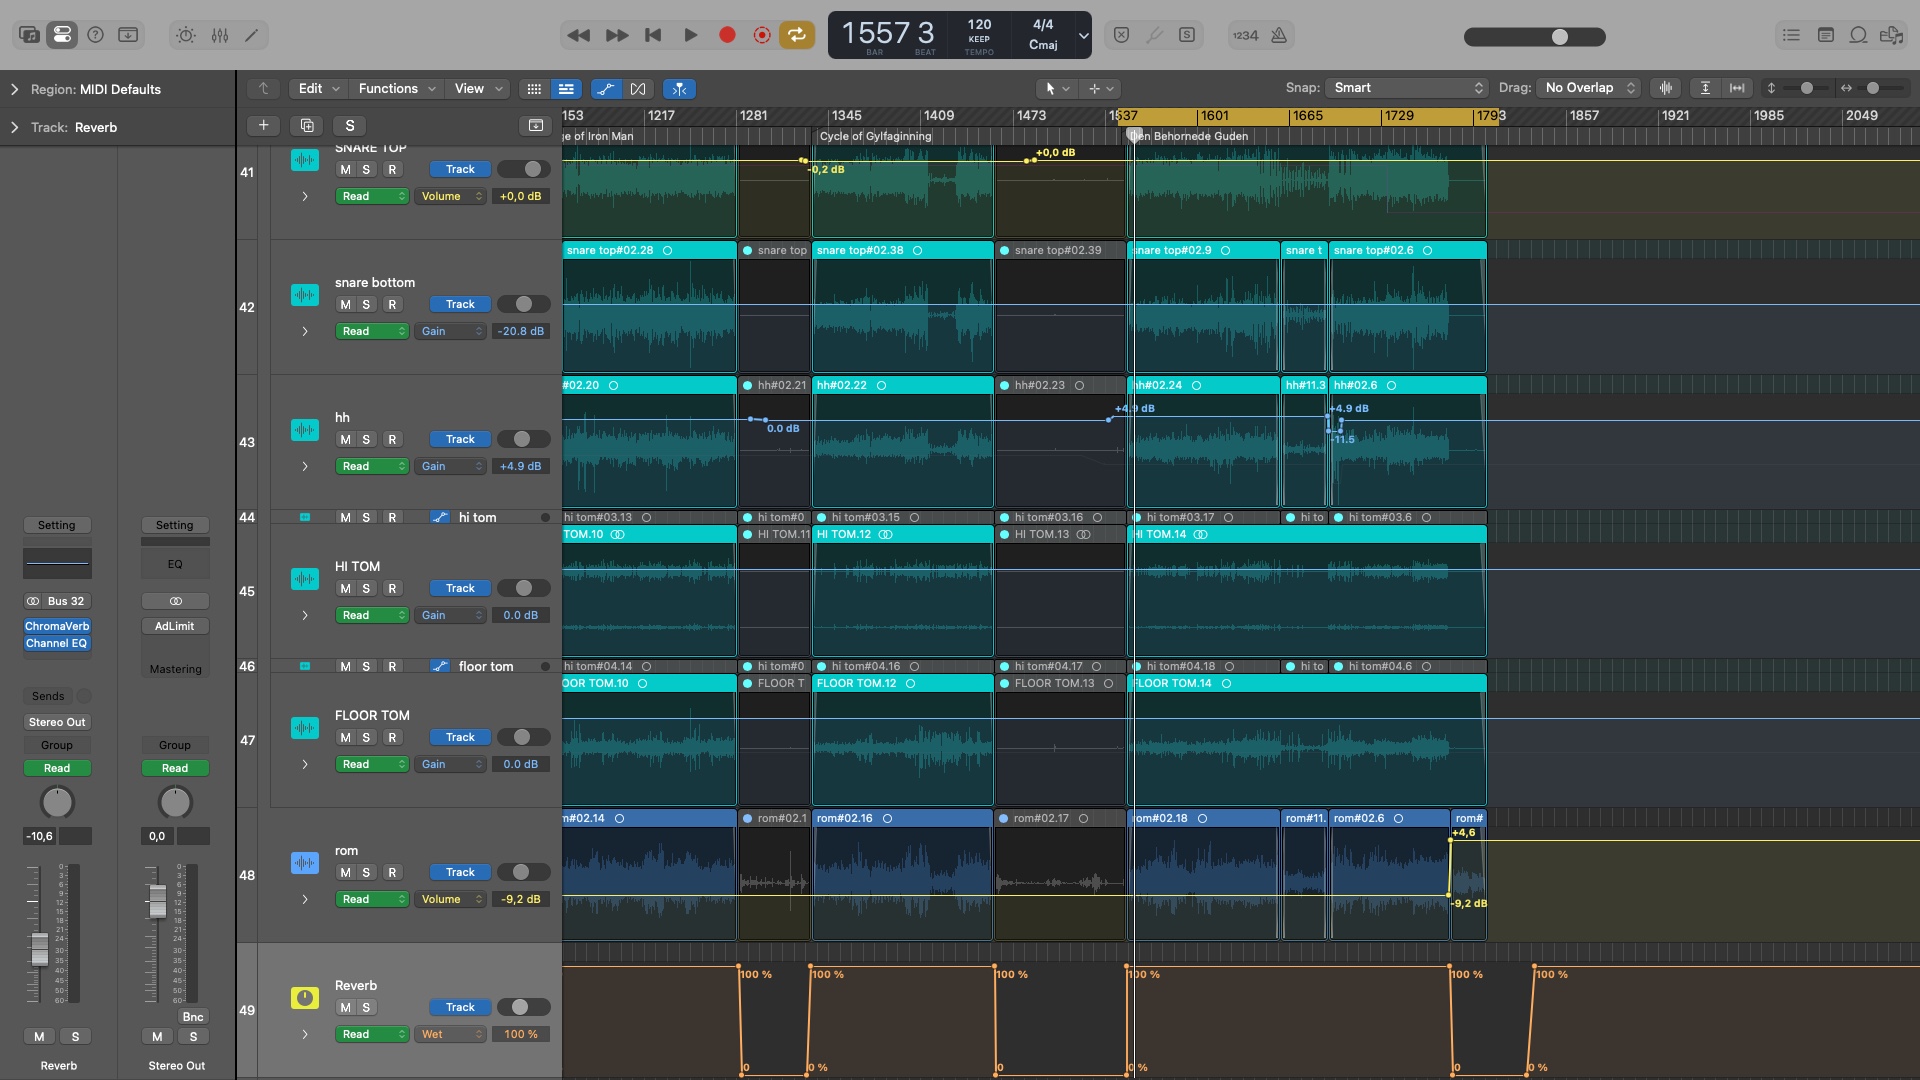Click the Record button in transport
The image size is (1920, 1080).
(x=727, y=35)
